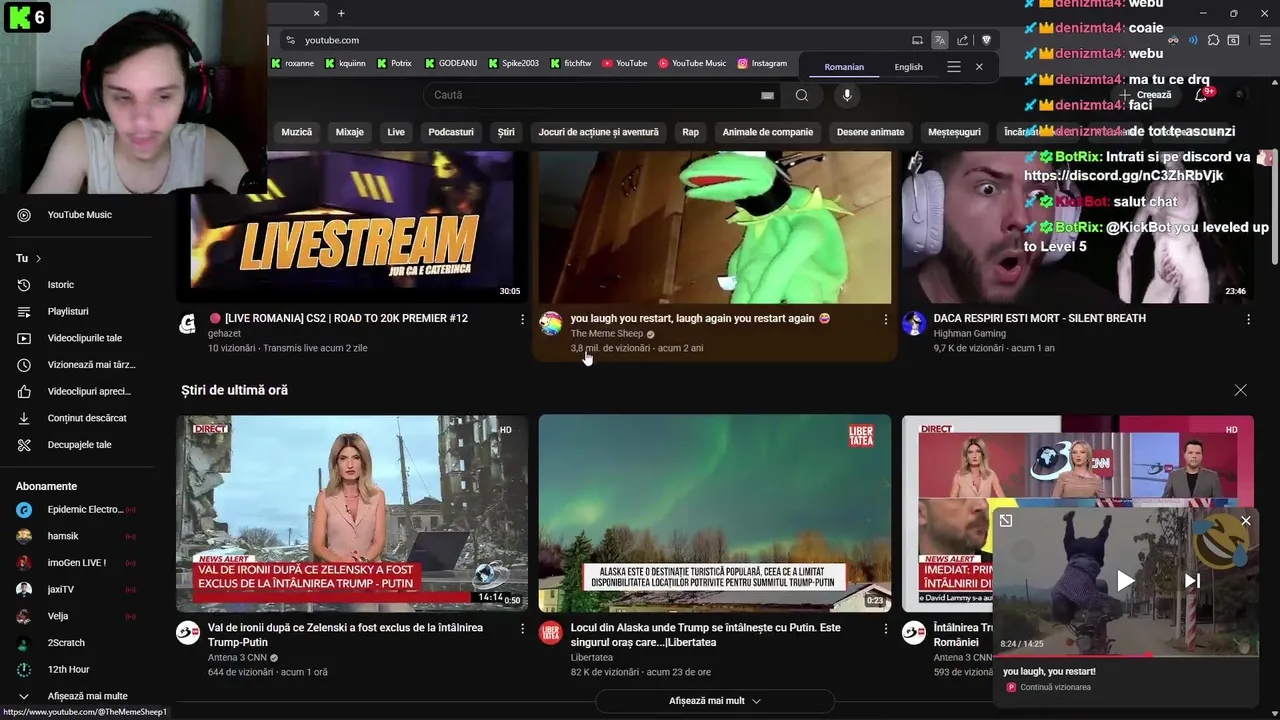Filter by Rap chip

[x=691, y=132]
